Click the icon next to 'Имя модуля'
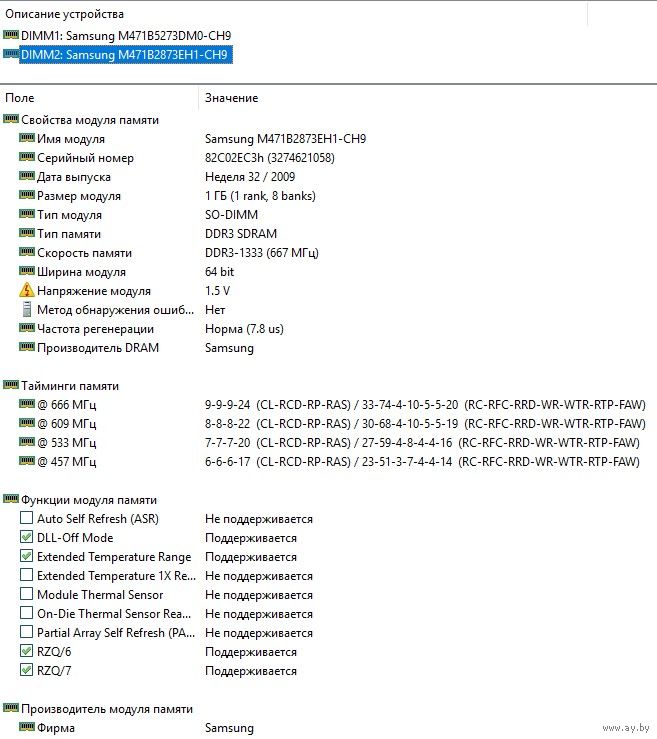The width and height of the screenshot is (657, 739). (27, 138)
